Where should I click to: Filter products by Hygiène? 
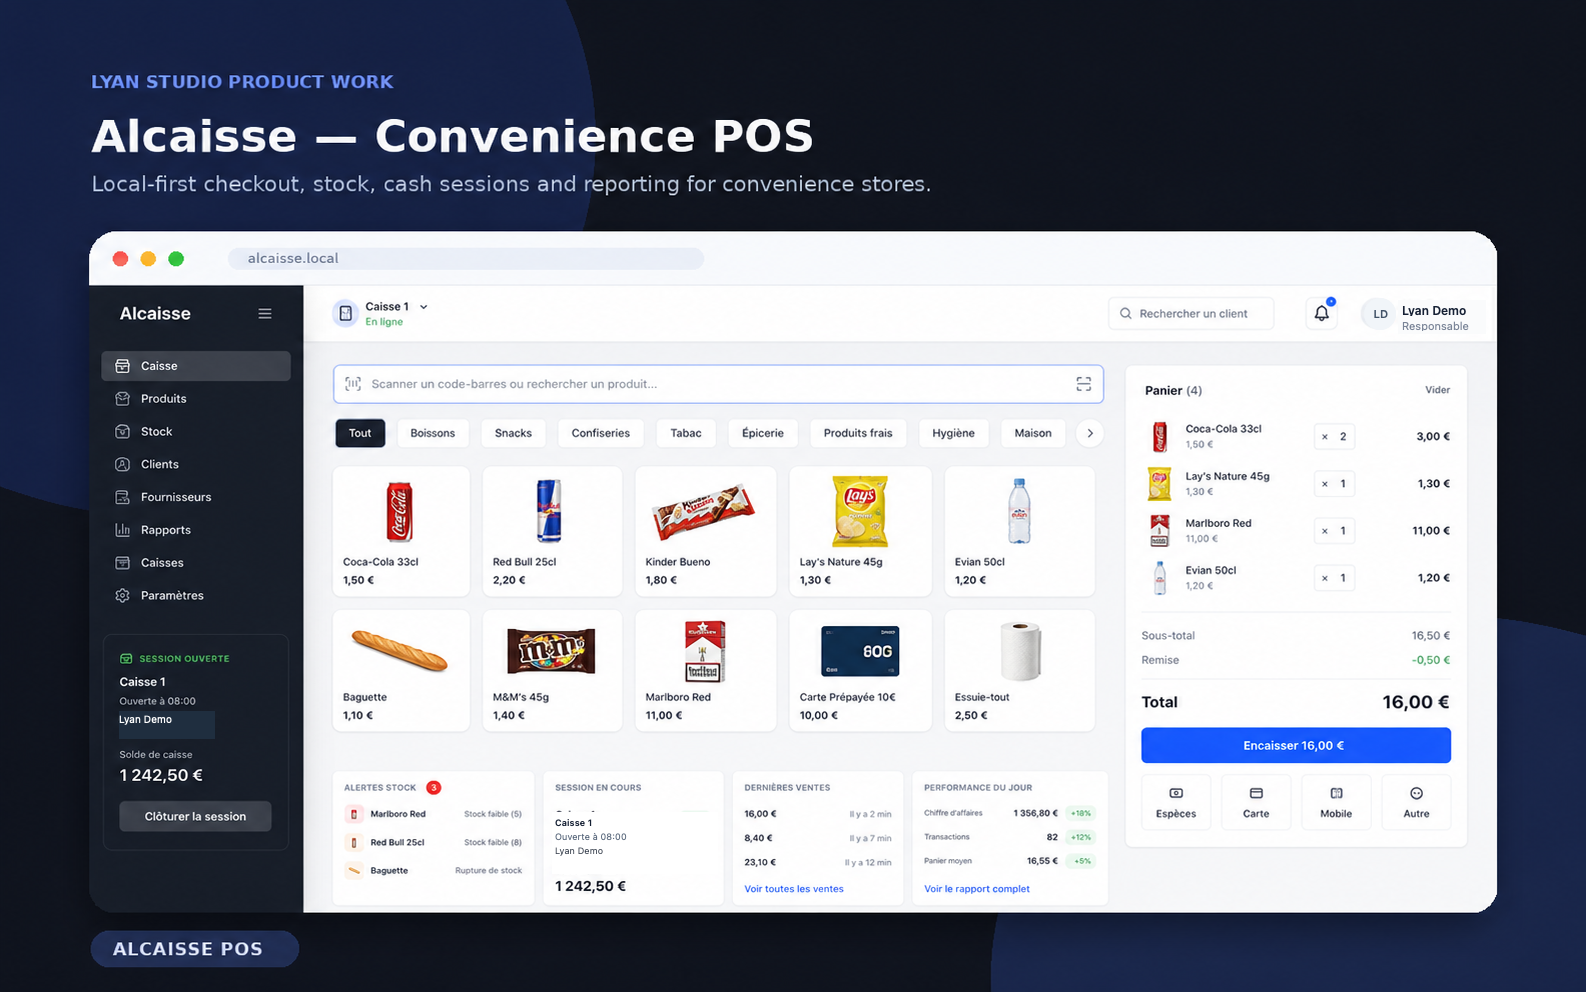click(x=953, y=433)
